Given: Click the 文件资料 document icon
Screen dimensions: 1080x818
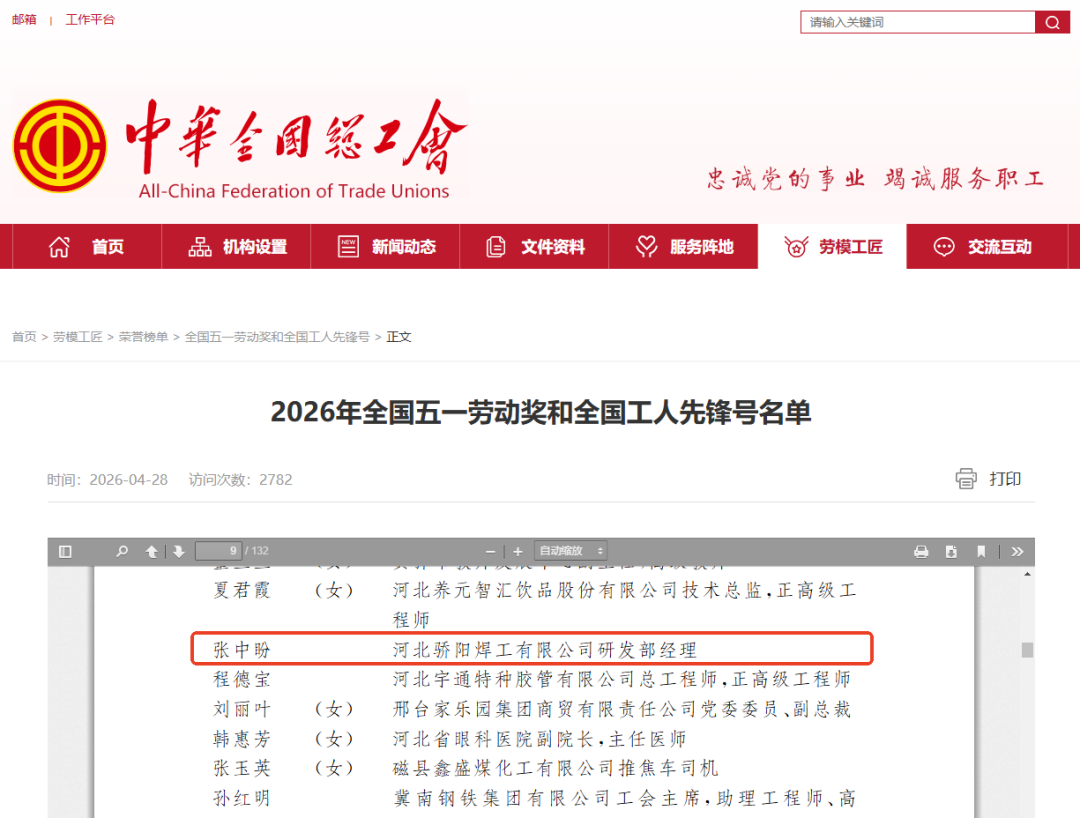Looking at the screenshot, I should coord(496,247).
